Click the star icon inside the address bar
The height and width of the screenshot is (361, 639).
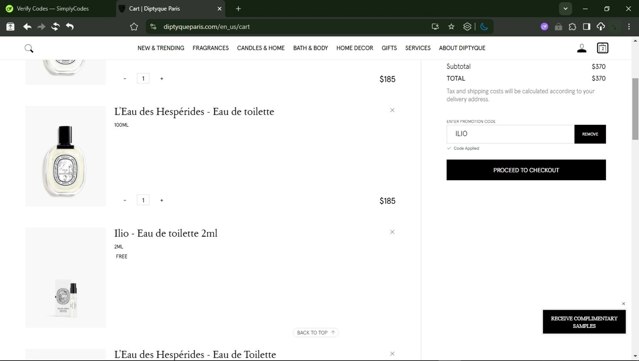click(451, 26)
